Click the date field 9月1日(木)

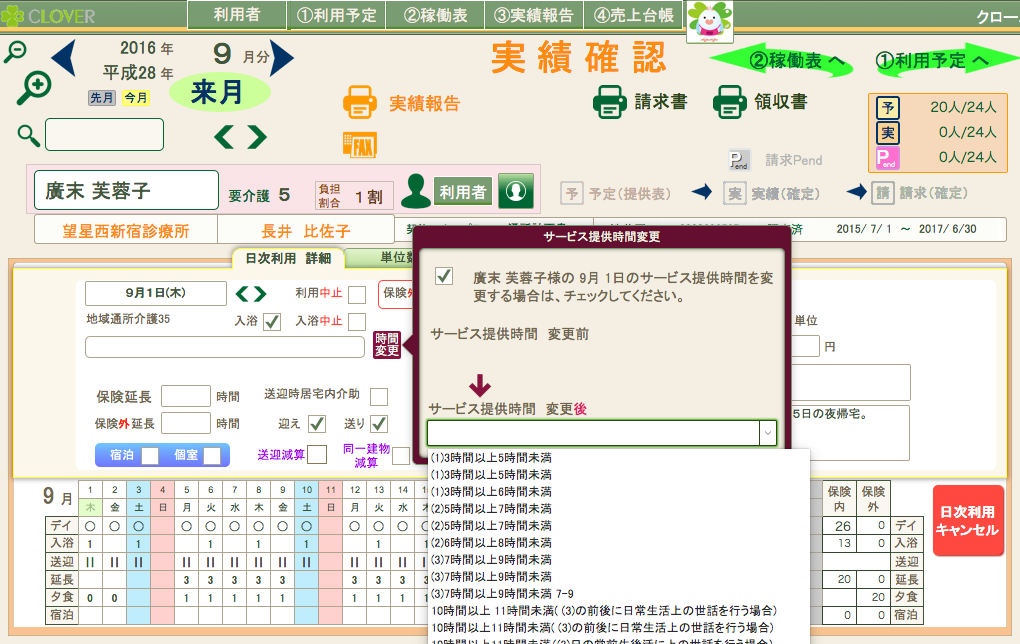click(x=155, y=293)
